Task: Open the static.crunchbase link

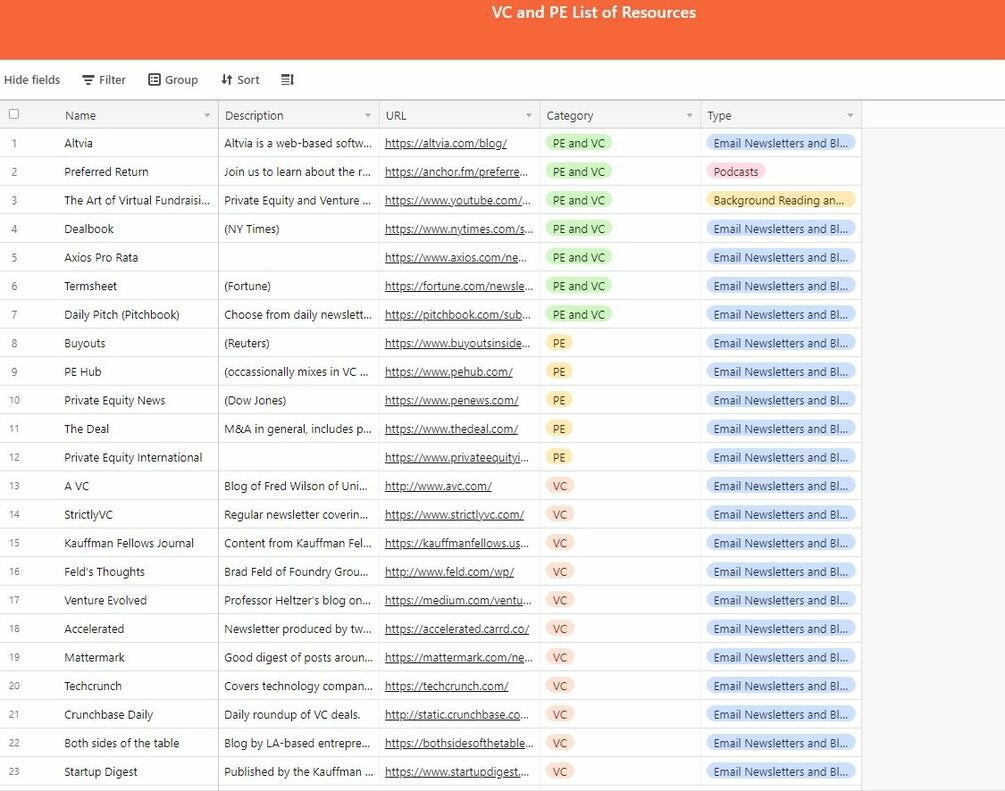Action: point(457,715)
